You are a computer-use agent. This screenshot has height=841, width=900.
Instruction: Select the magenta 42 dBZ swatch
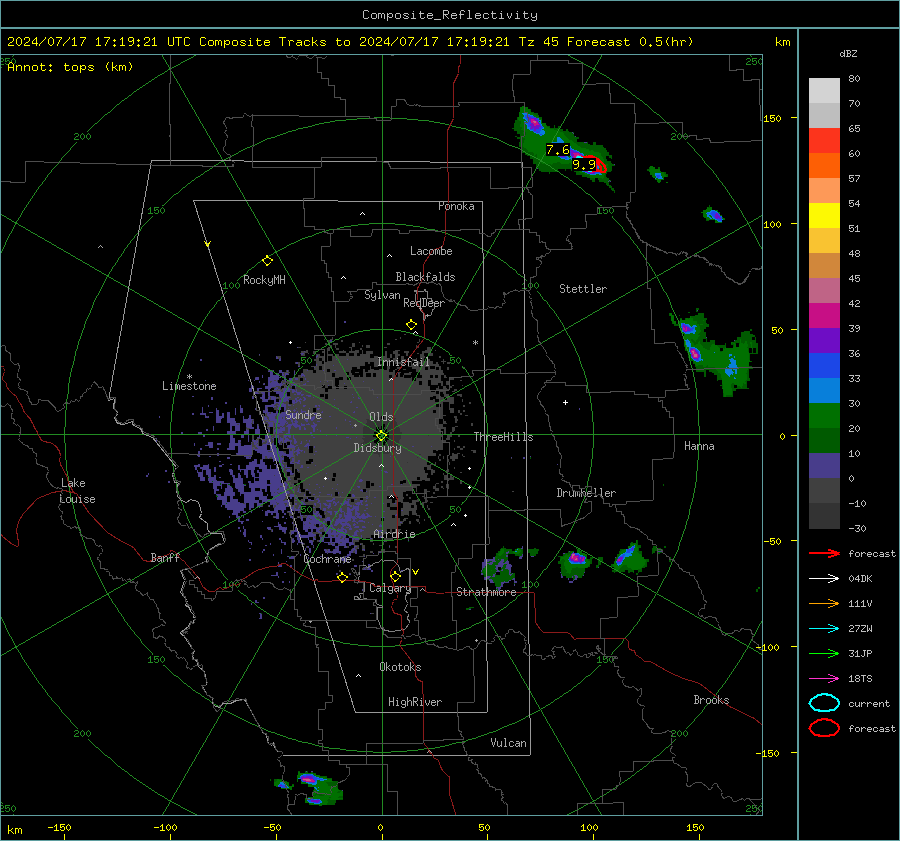[x=824, y=315]
